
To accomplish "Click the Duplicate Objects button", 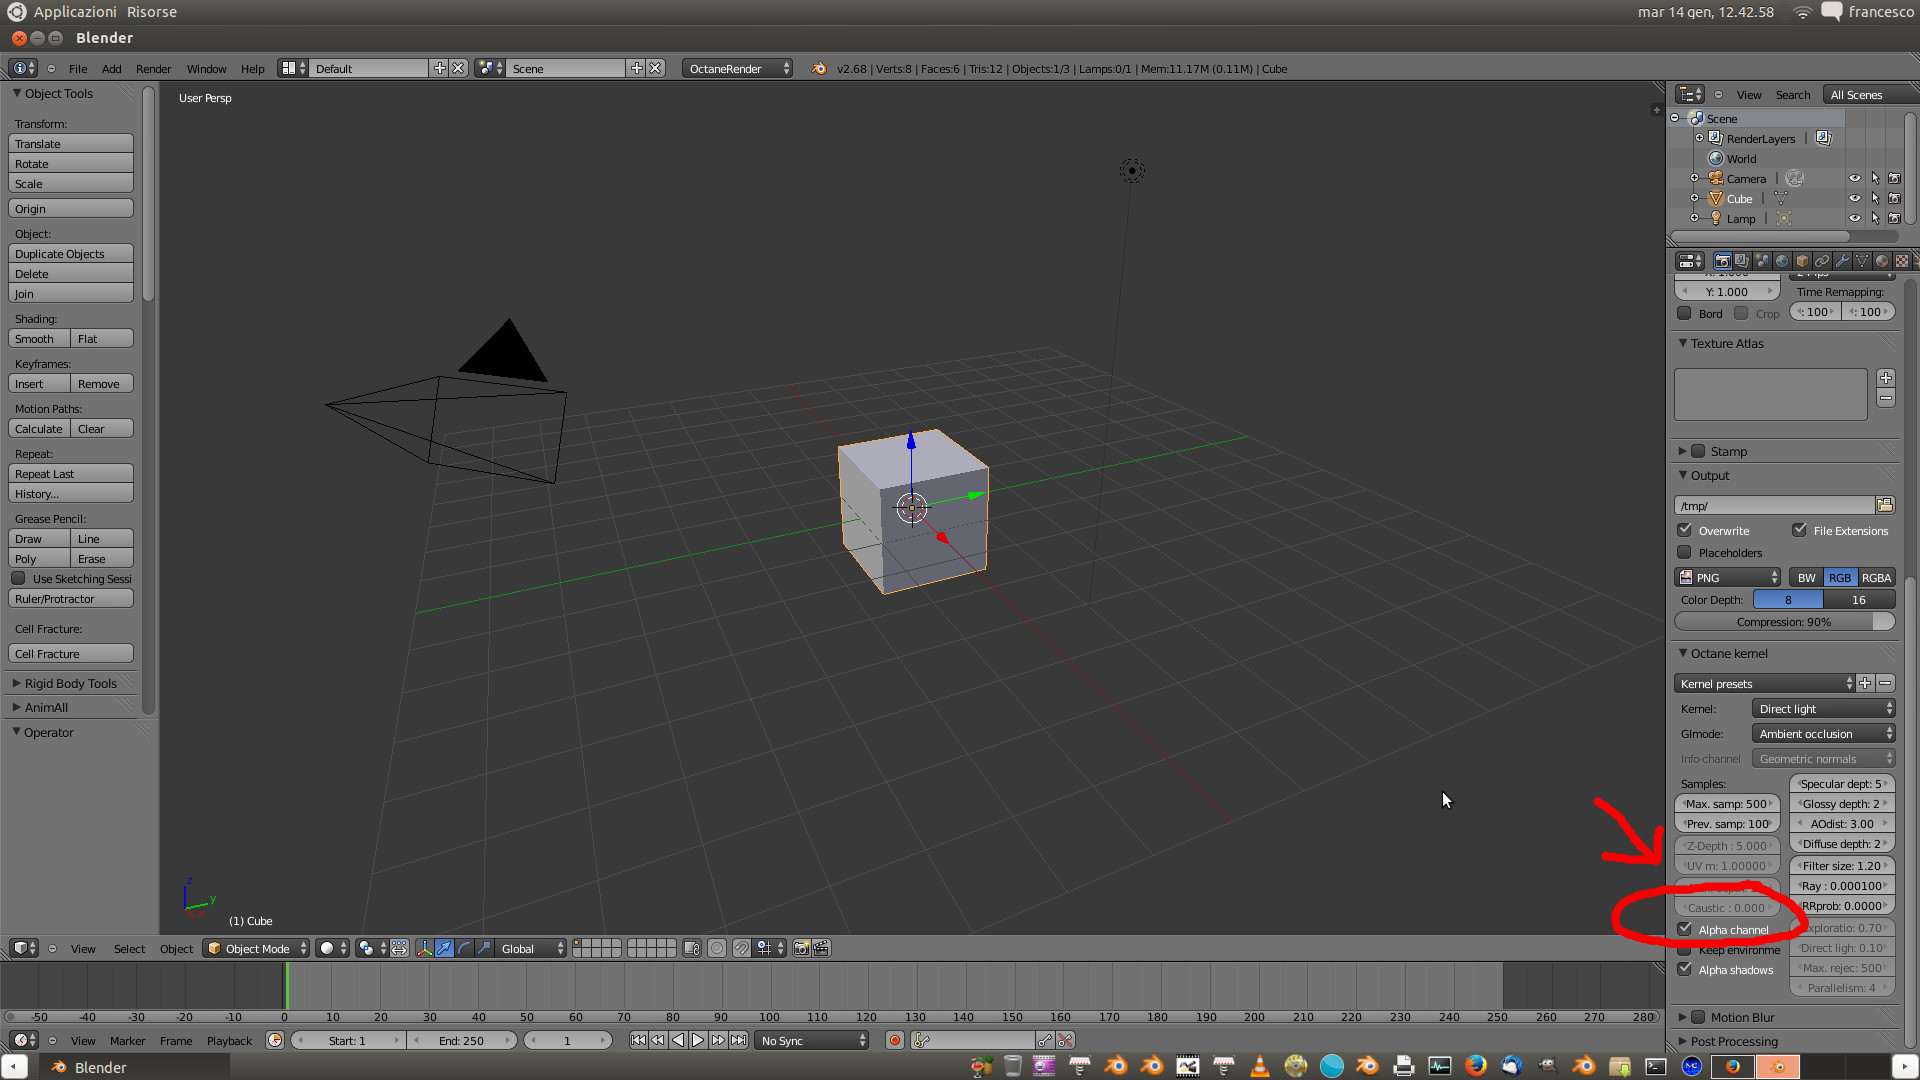I will [71, 254].
